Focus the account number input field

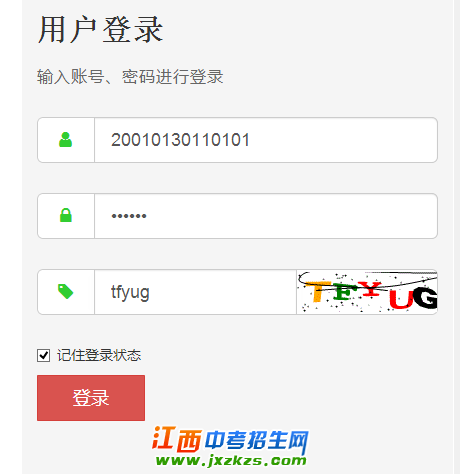pos(266,140)
